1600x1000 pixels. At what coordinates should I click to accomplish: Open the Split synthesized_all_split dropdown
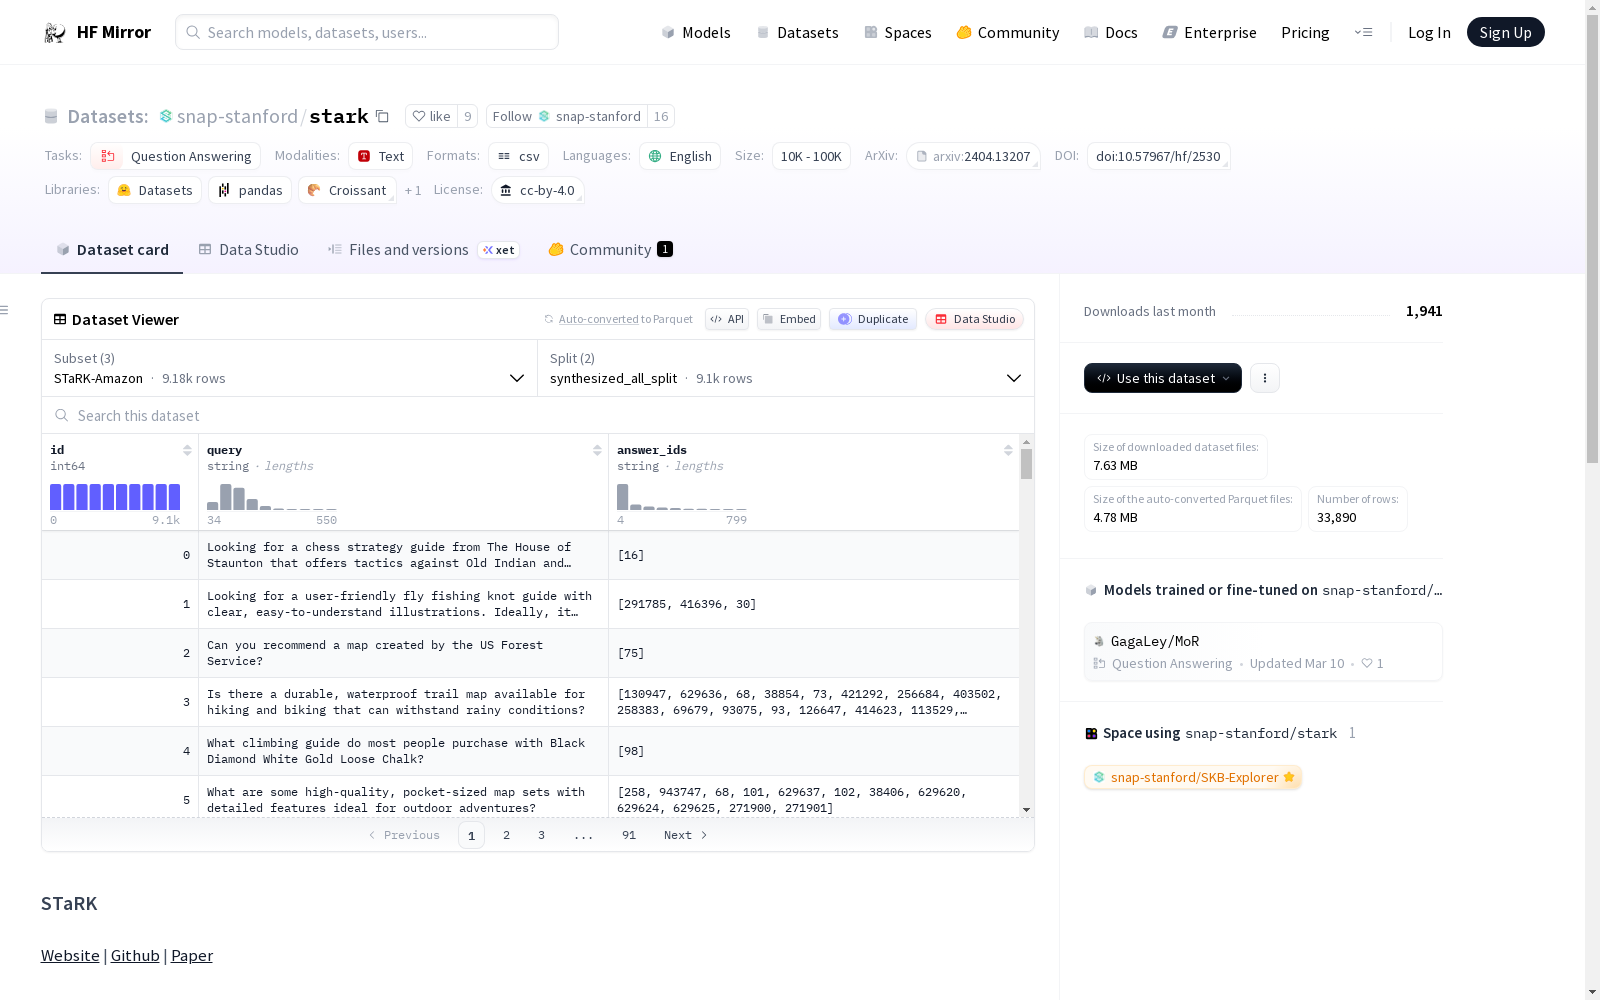pos(786,368)
